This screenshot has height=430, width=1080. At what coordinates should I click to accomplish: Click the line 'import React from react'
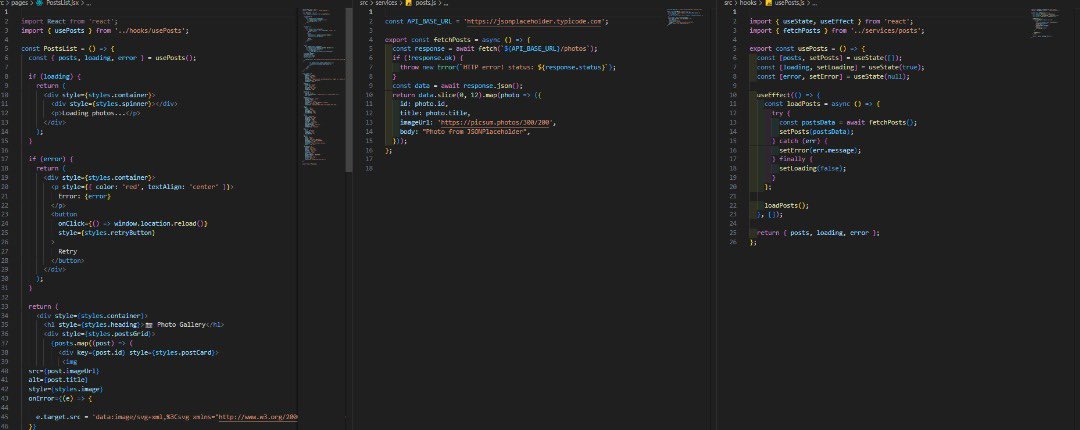70,21
